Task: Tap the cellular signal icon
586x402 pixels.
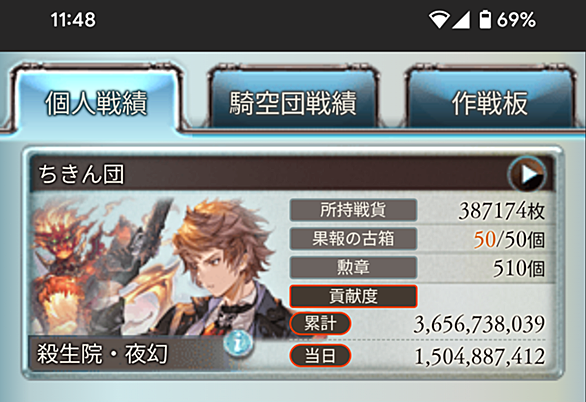Action: pyautogui.click(x=461, y=20)
